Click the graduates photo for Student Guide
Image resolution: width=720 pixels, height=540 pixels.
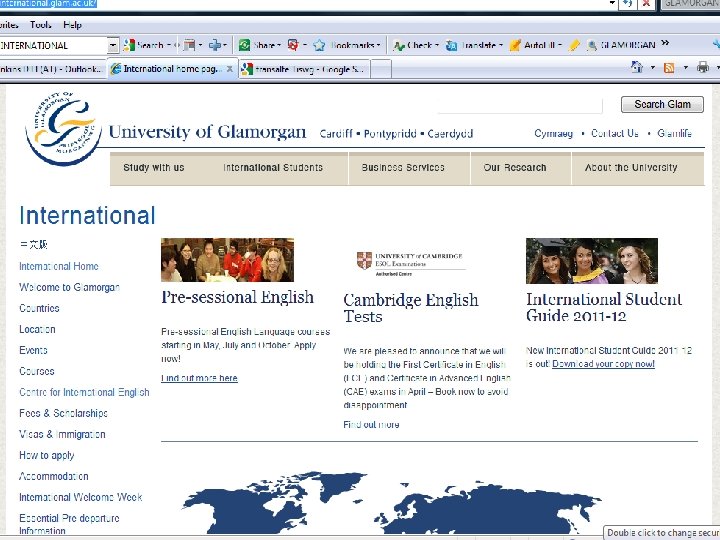coord(591,261)
